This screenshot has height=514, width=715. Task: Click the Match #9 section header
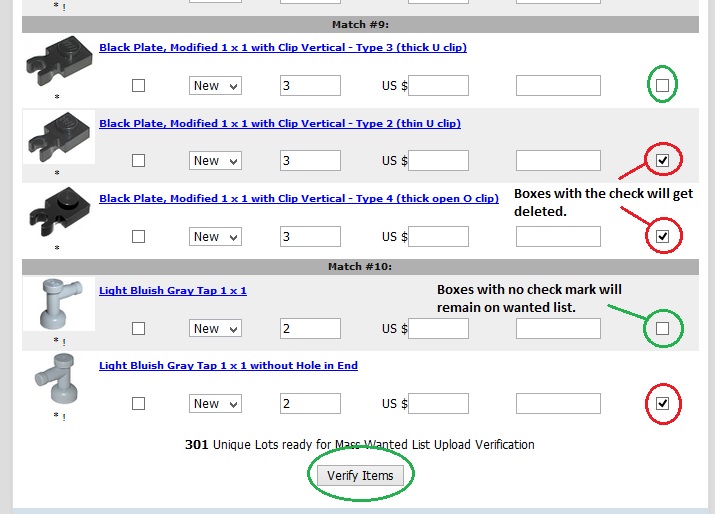coord(360,25)
